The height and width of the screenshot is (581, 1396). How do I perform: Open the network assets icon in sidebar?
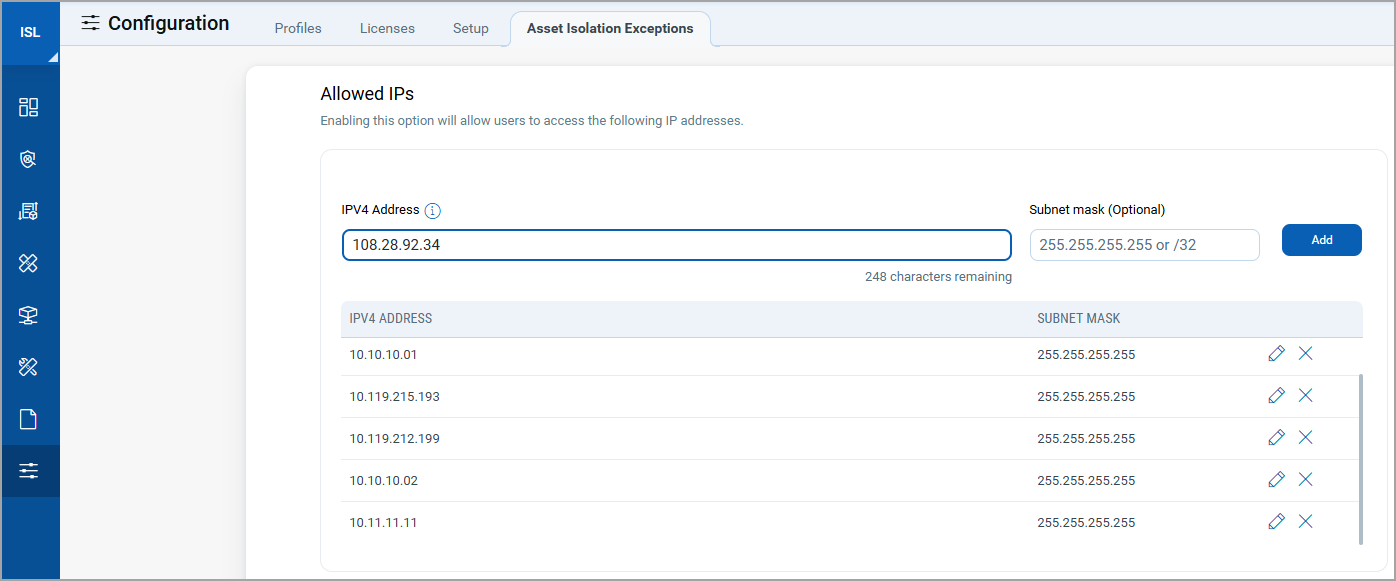click(x=29, y=315)
